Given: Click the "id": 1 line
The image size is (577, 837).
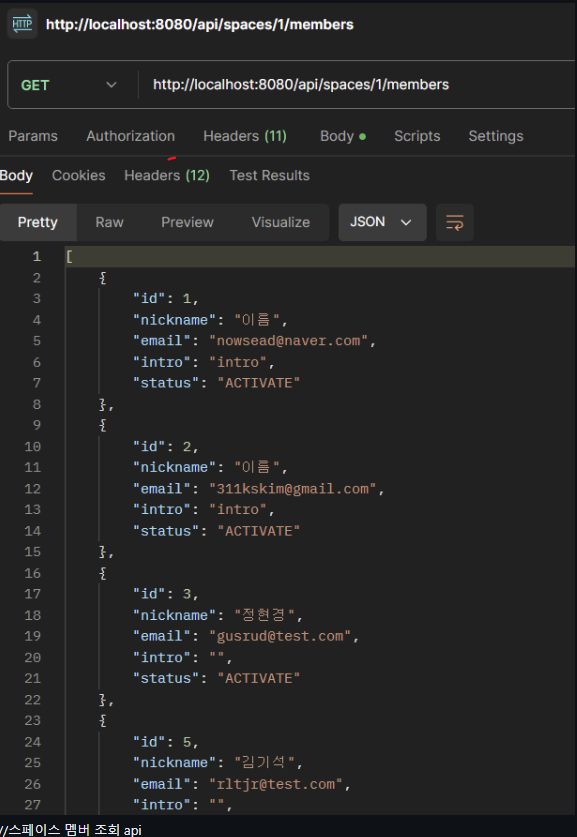Looking at the screenshot, I should pyautogui.click(x=165, y=298).
